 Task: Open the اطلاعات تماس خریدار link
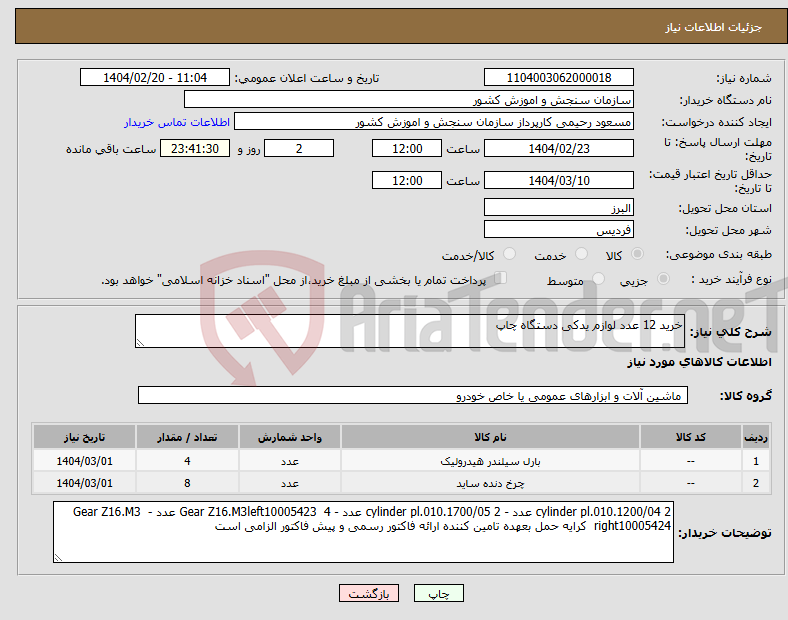pos(177,122)
